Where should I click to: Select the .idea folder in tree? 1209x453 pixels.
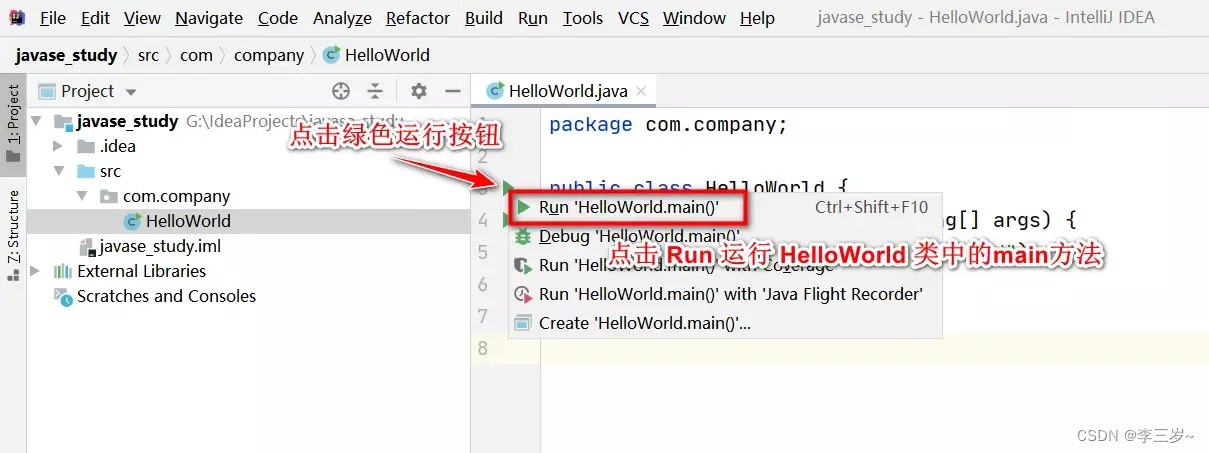117,146
